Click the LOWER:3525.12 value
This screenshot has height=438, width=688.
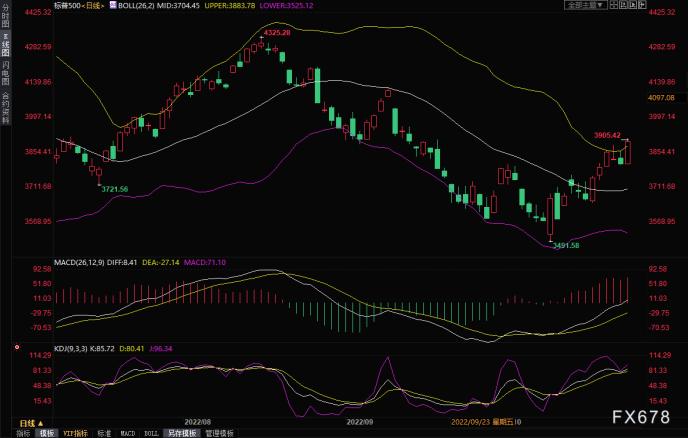pyautogui.click(x=287, y=6)
